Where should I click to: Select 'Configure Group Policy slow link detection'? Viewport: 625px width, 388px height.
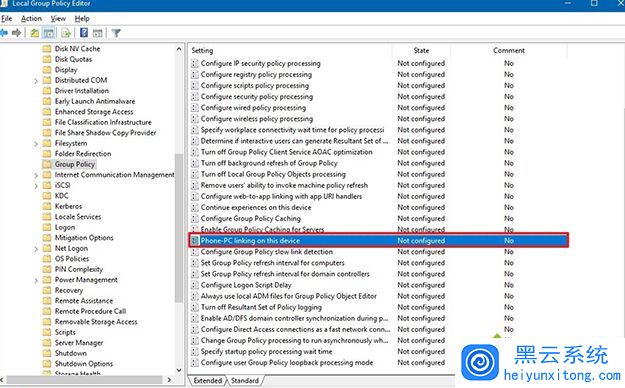(x=267, y=252)
